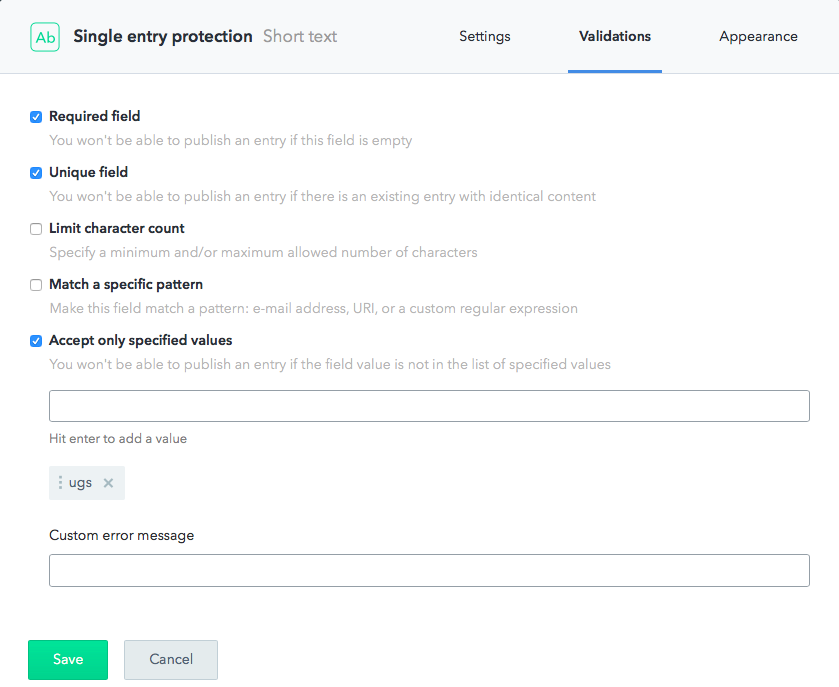Screen dimensions: 839x687
Task: Uncheck the Unique field checkbox
Action: [36, 173]
